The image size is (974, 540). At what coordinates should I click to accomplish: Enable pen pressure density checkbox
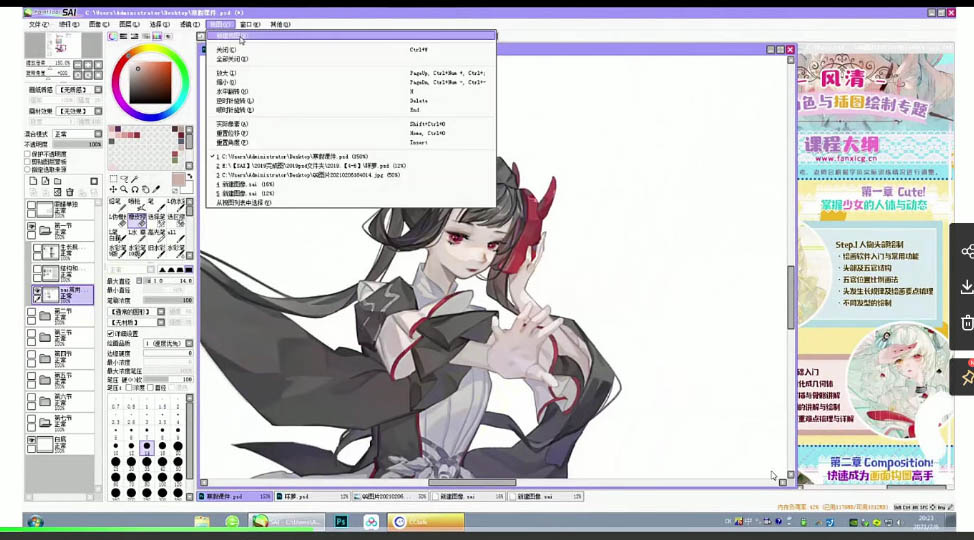(x=129, y=388)
